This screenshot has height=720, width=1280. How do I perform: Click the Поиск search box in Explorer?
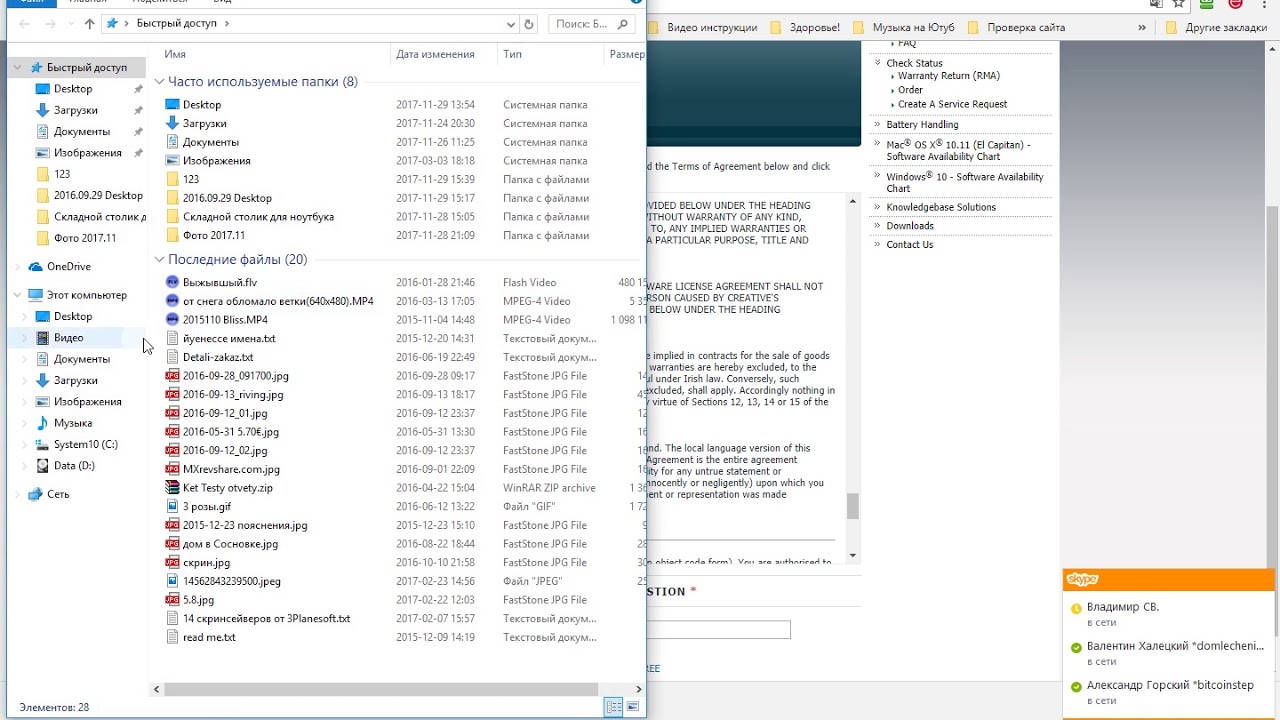(593, 23)
